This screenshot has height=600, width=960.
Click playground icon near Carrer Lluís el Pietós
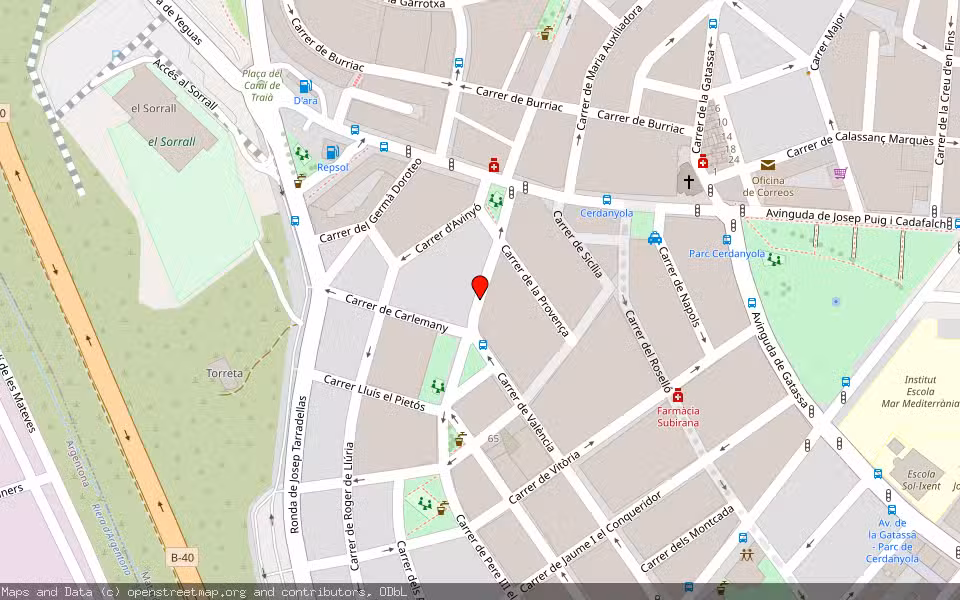(438, 386)
